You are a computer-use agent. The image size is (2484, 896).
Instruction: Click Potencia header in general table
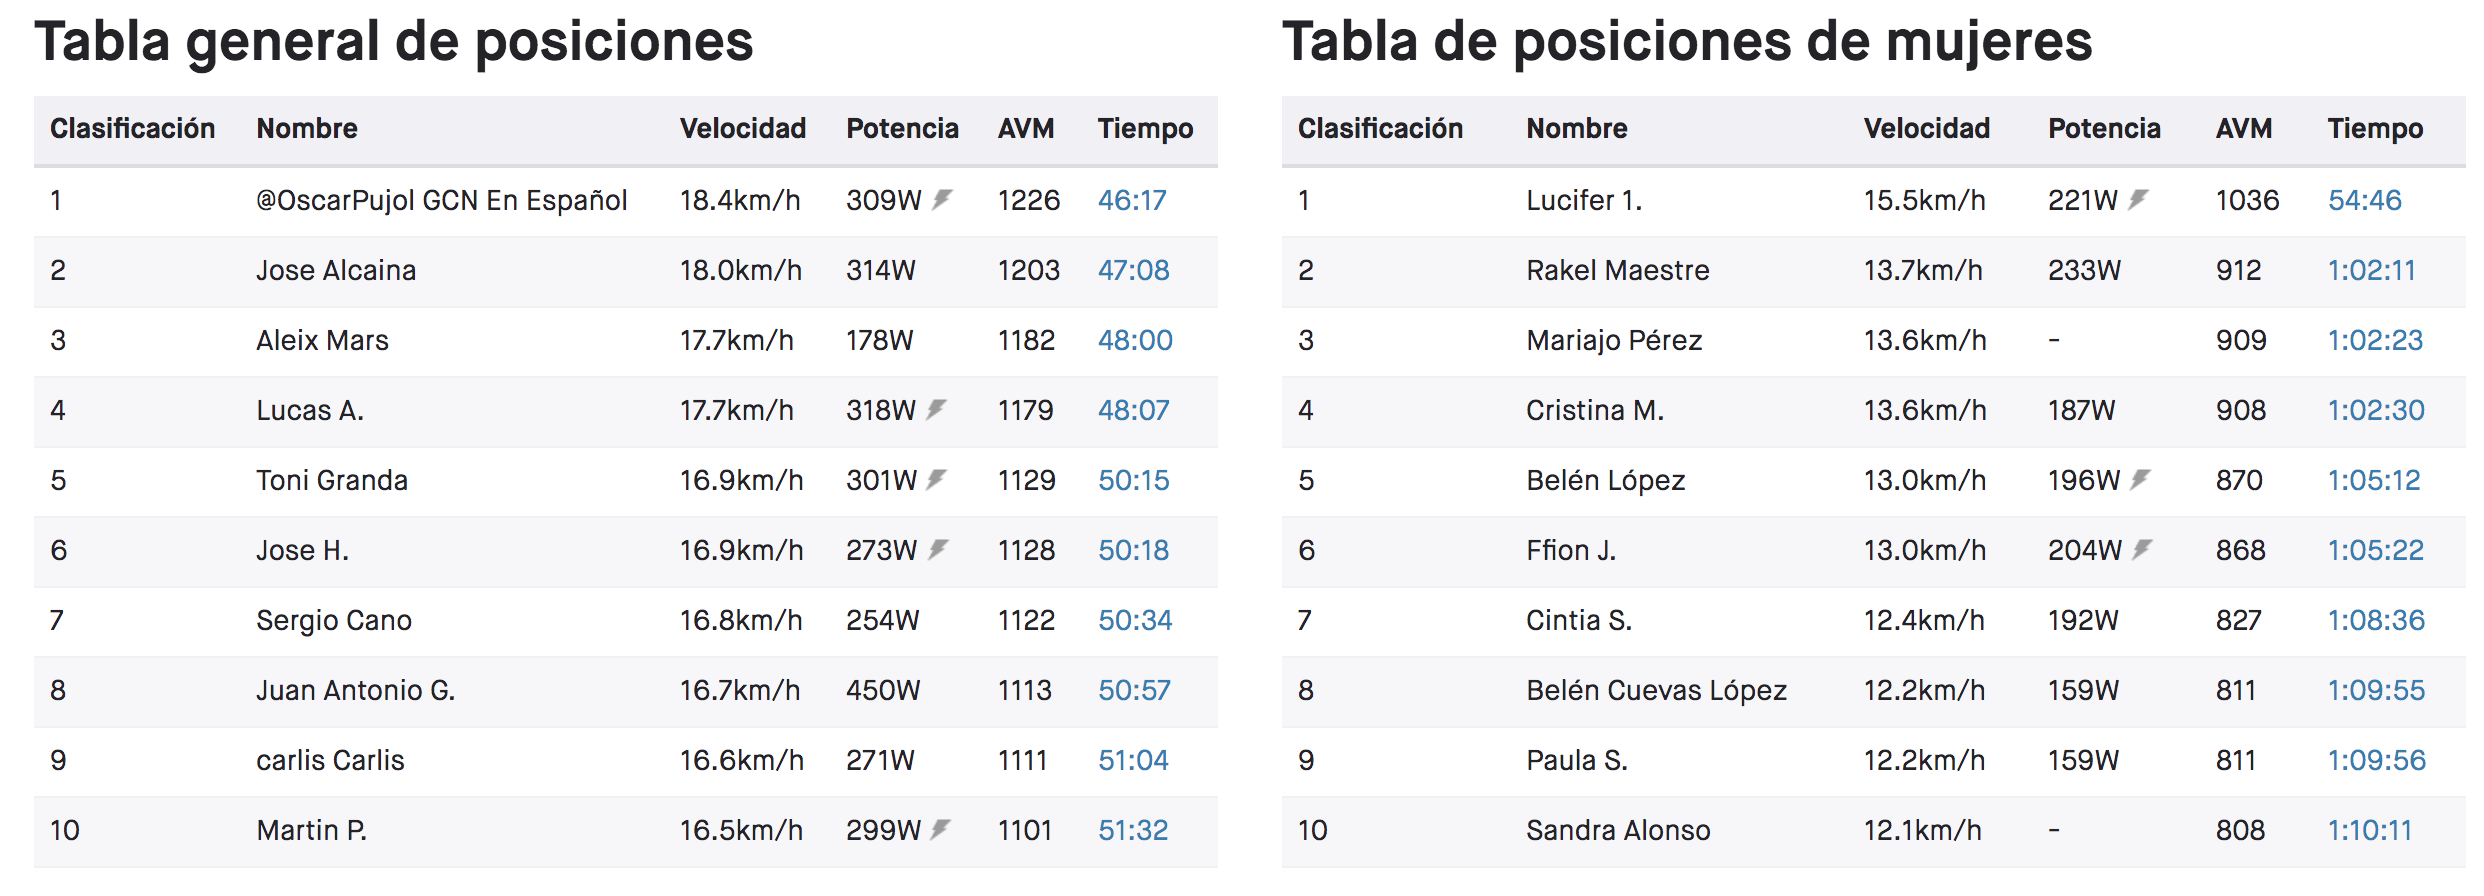point(902,128)
